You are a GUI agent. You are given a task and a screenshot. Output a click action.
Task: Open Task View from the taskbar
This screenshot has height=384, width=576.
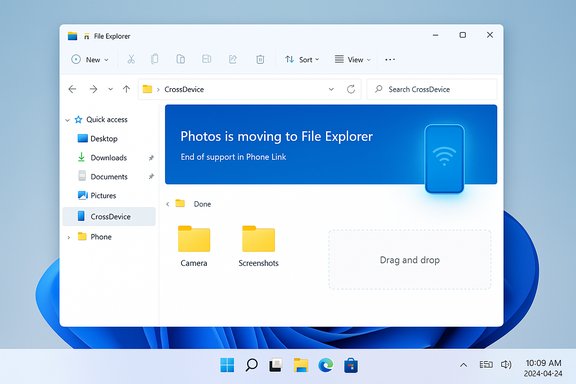[276, 365]
